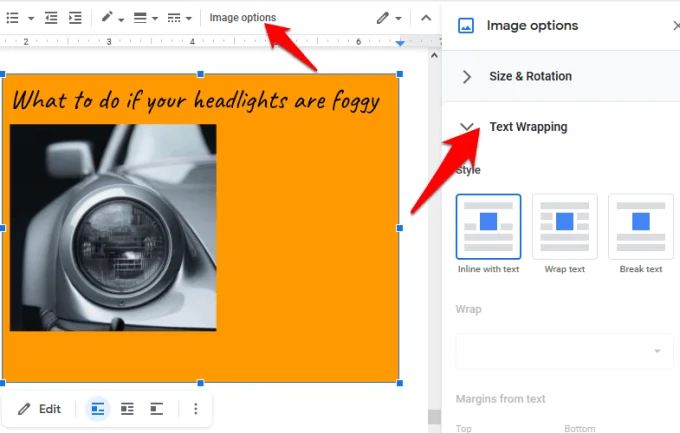Viewport: 680px width, 433px height.
Task: Choose break text icon in the image toolbar
Action: [x=157, y=409]
